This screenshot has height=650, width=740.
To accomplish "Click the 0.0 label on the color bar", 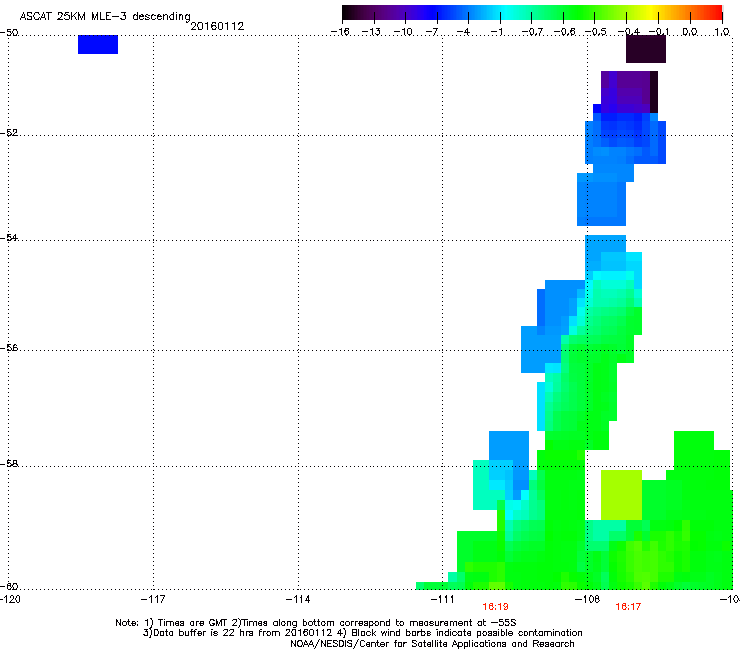I will coord(690,32).
